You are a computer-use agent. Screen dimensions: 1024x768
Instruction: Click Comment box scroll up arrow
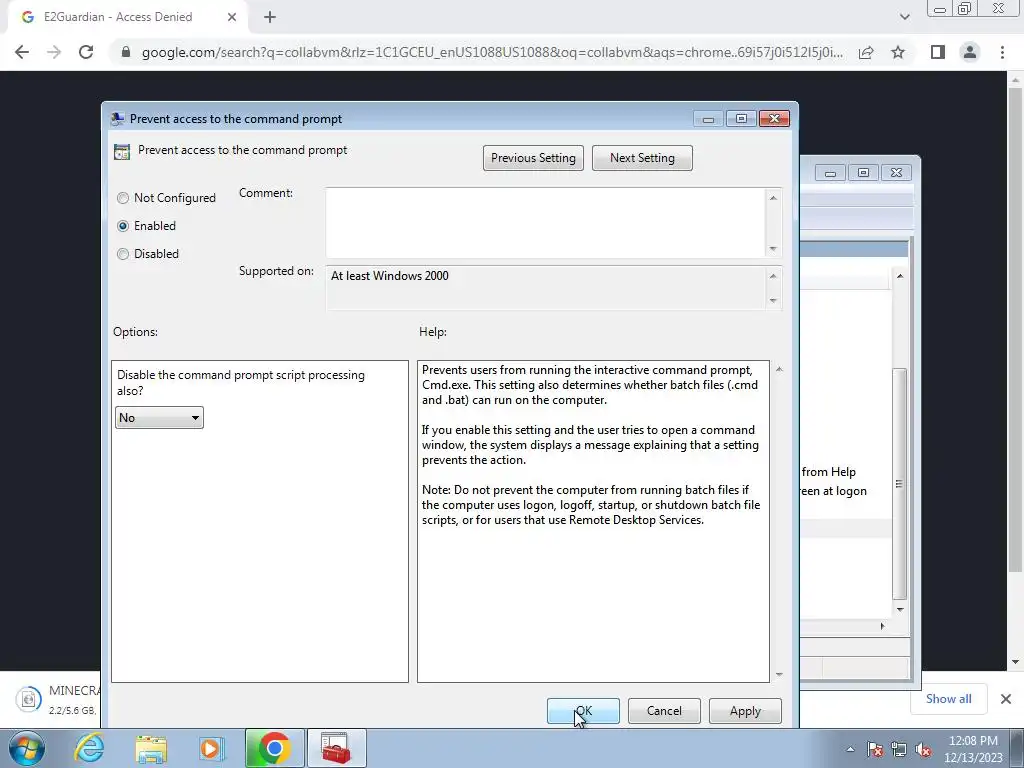point(773,198)
